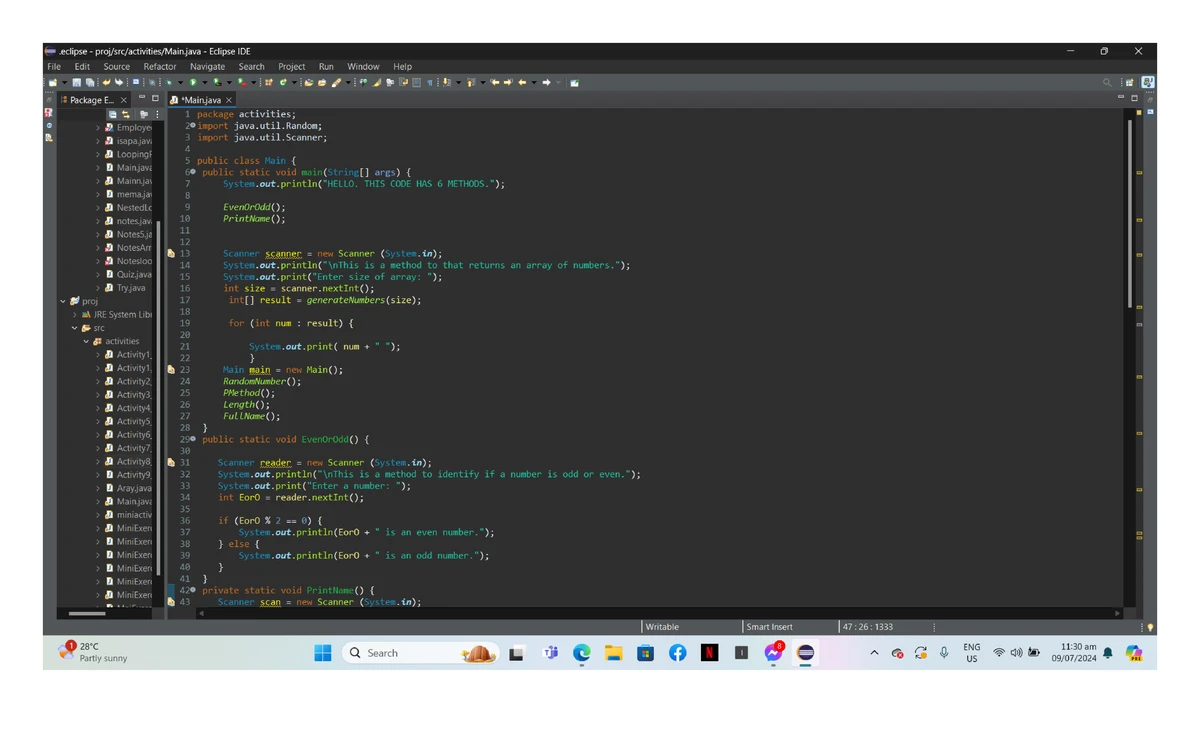Open the Run dropdown arrow in toolbar
This screenshot has height=729, width=1200.
[204, 82]
